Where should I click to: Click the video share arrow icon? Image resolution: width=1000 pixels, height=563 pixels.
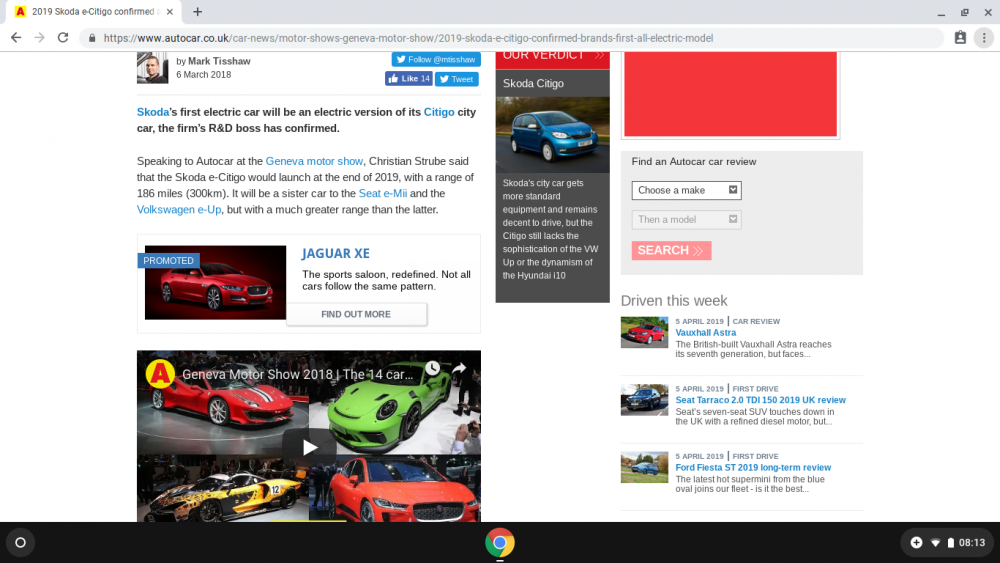coord(459,368)
